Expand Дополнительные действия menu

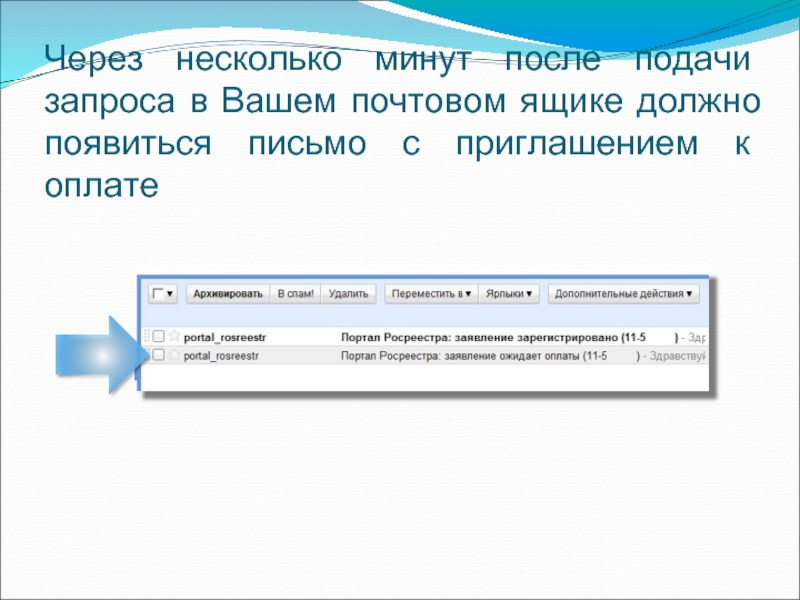tap(623, 294)
